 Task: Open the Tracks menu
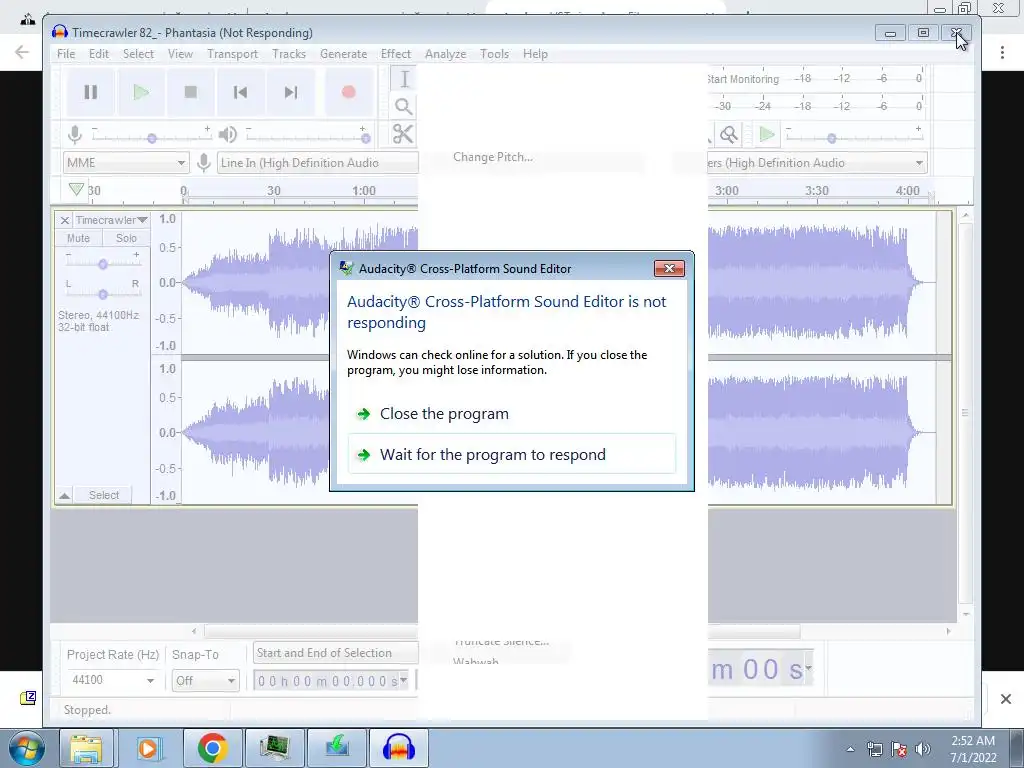[x=289, y=54]
